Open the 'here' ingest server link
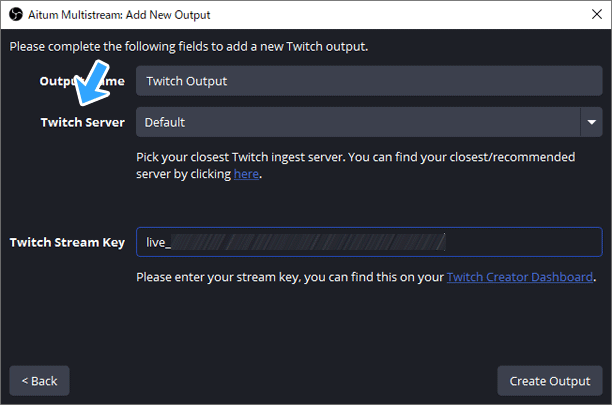Screen dimensions: 612x405 point(246,174)
